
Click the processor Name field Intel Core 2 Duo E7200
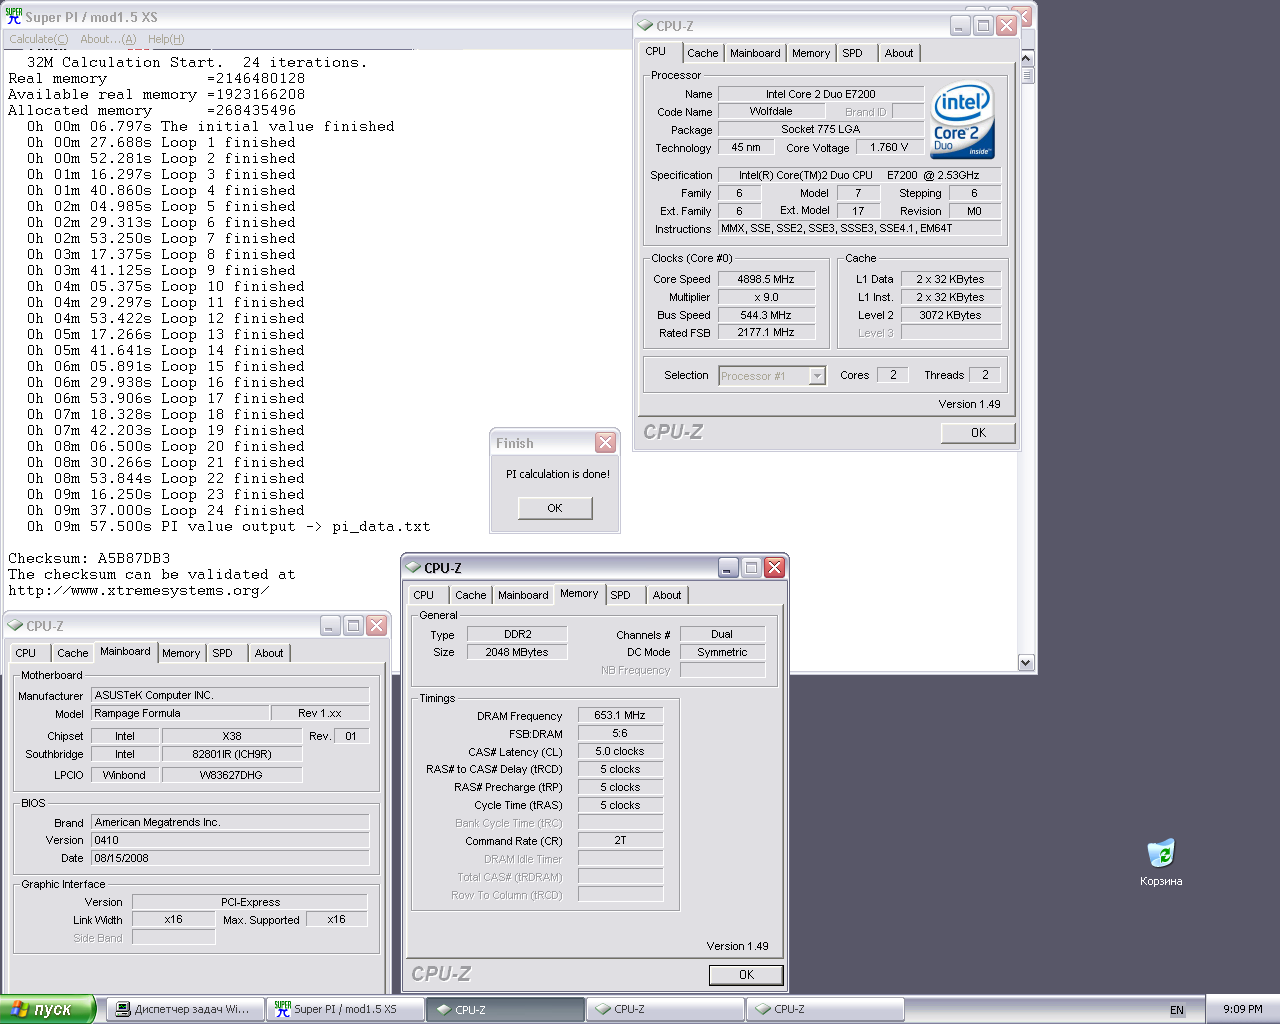[x=821, y=94]
